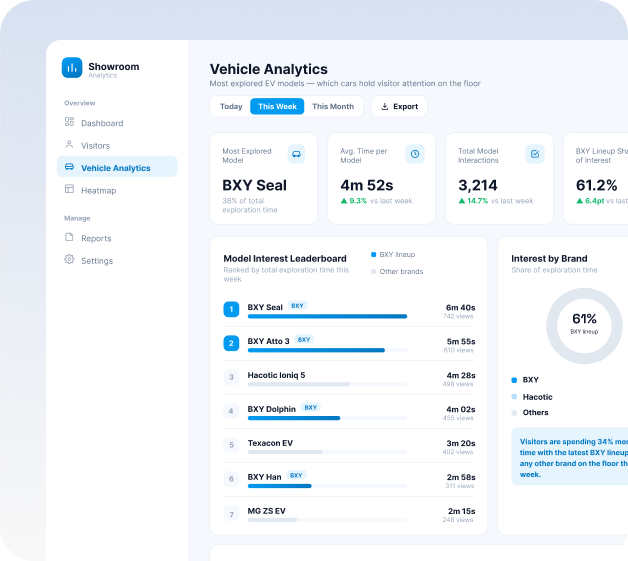This screenshot has width=628, height=561.
Task: Click BXY Han in the leaderboard
Action: pyautogui.click(x=264, y=477)
